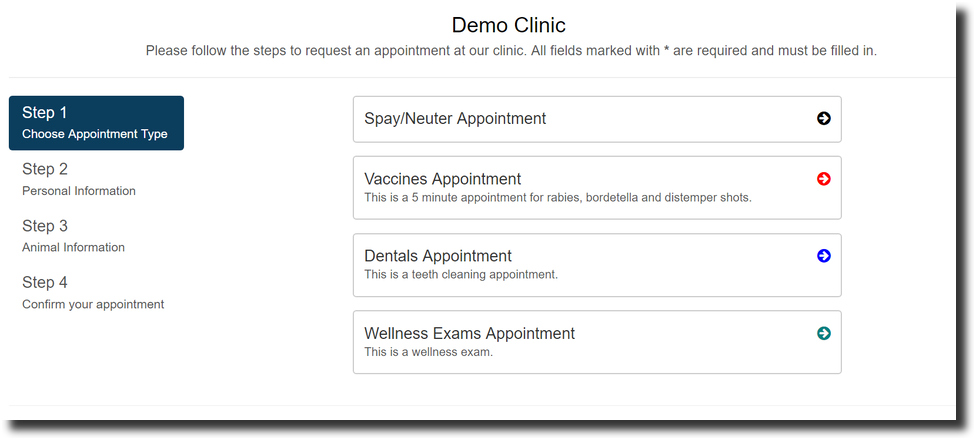Click the red arrow icon for Vaccines

[x=823, y=179]
